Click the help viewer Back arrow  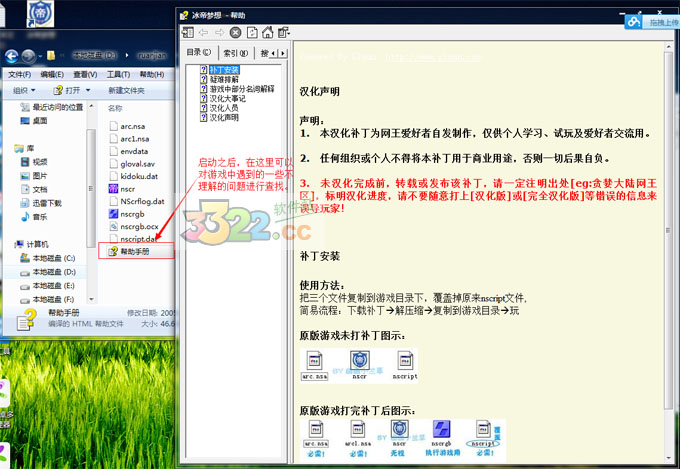pyautogui.click(x=203, y=32)
